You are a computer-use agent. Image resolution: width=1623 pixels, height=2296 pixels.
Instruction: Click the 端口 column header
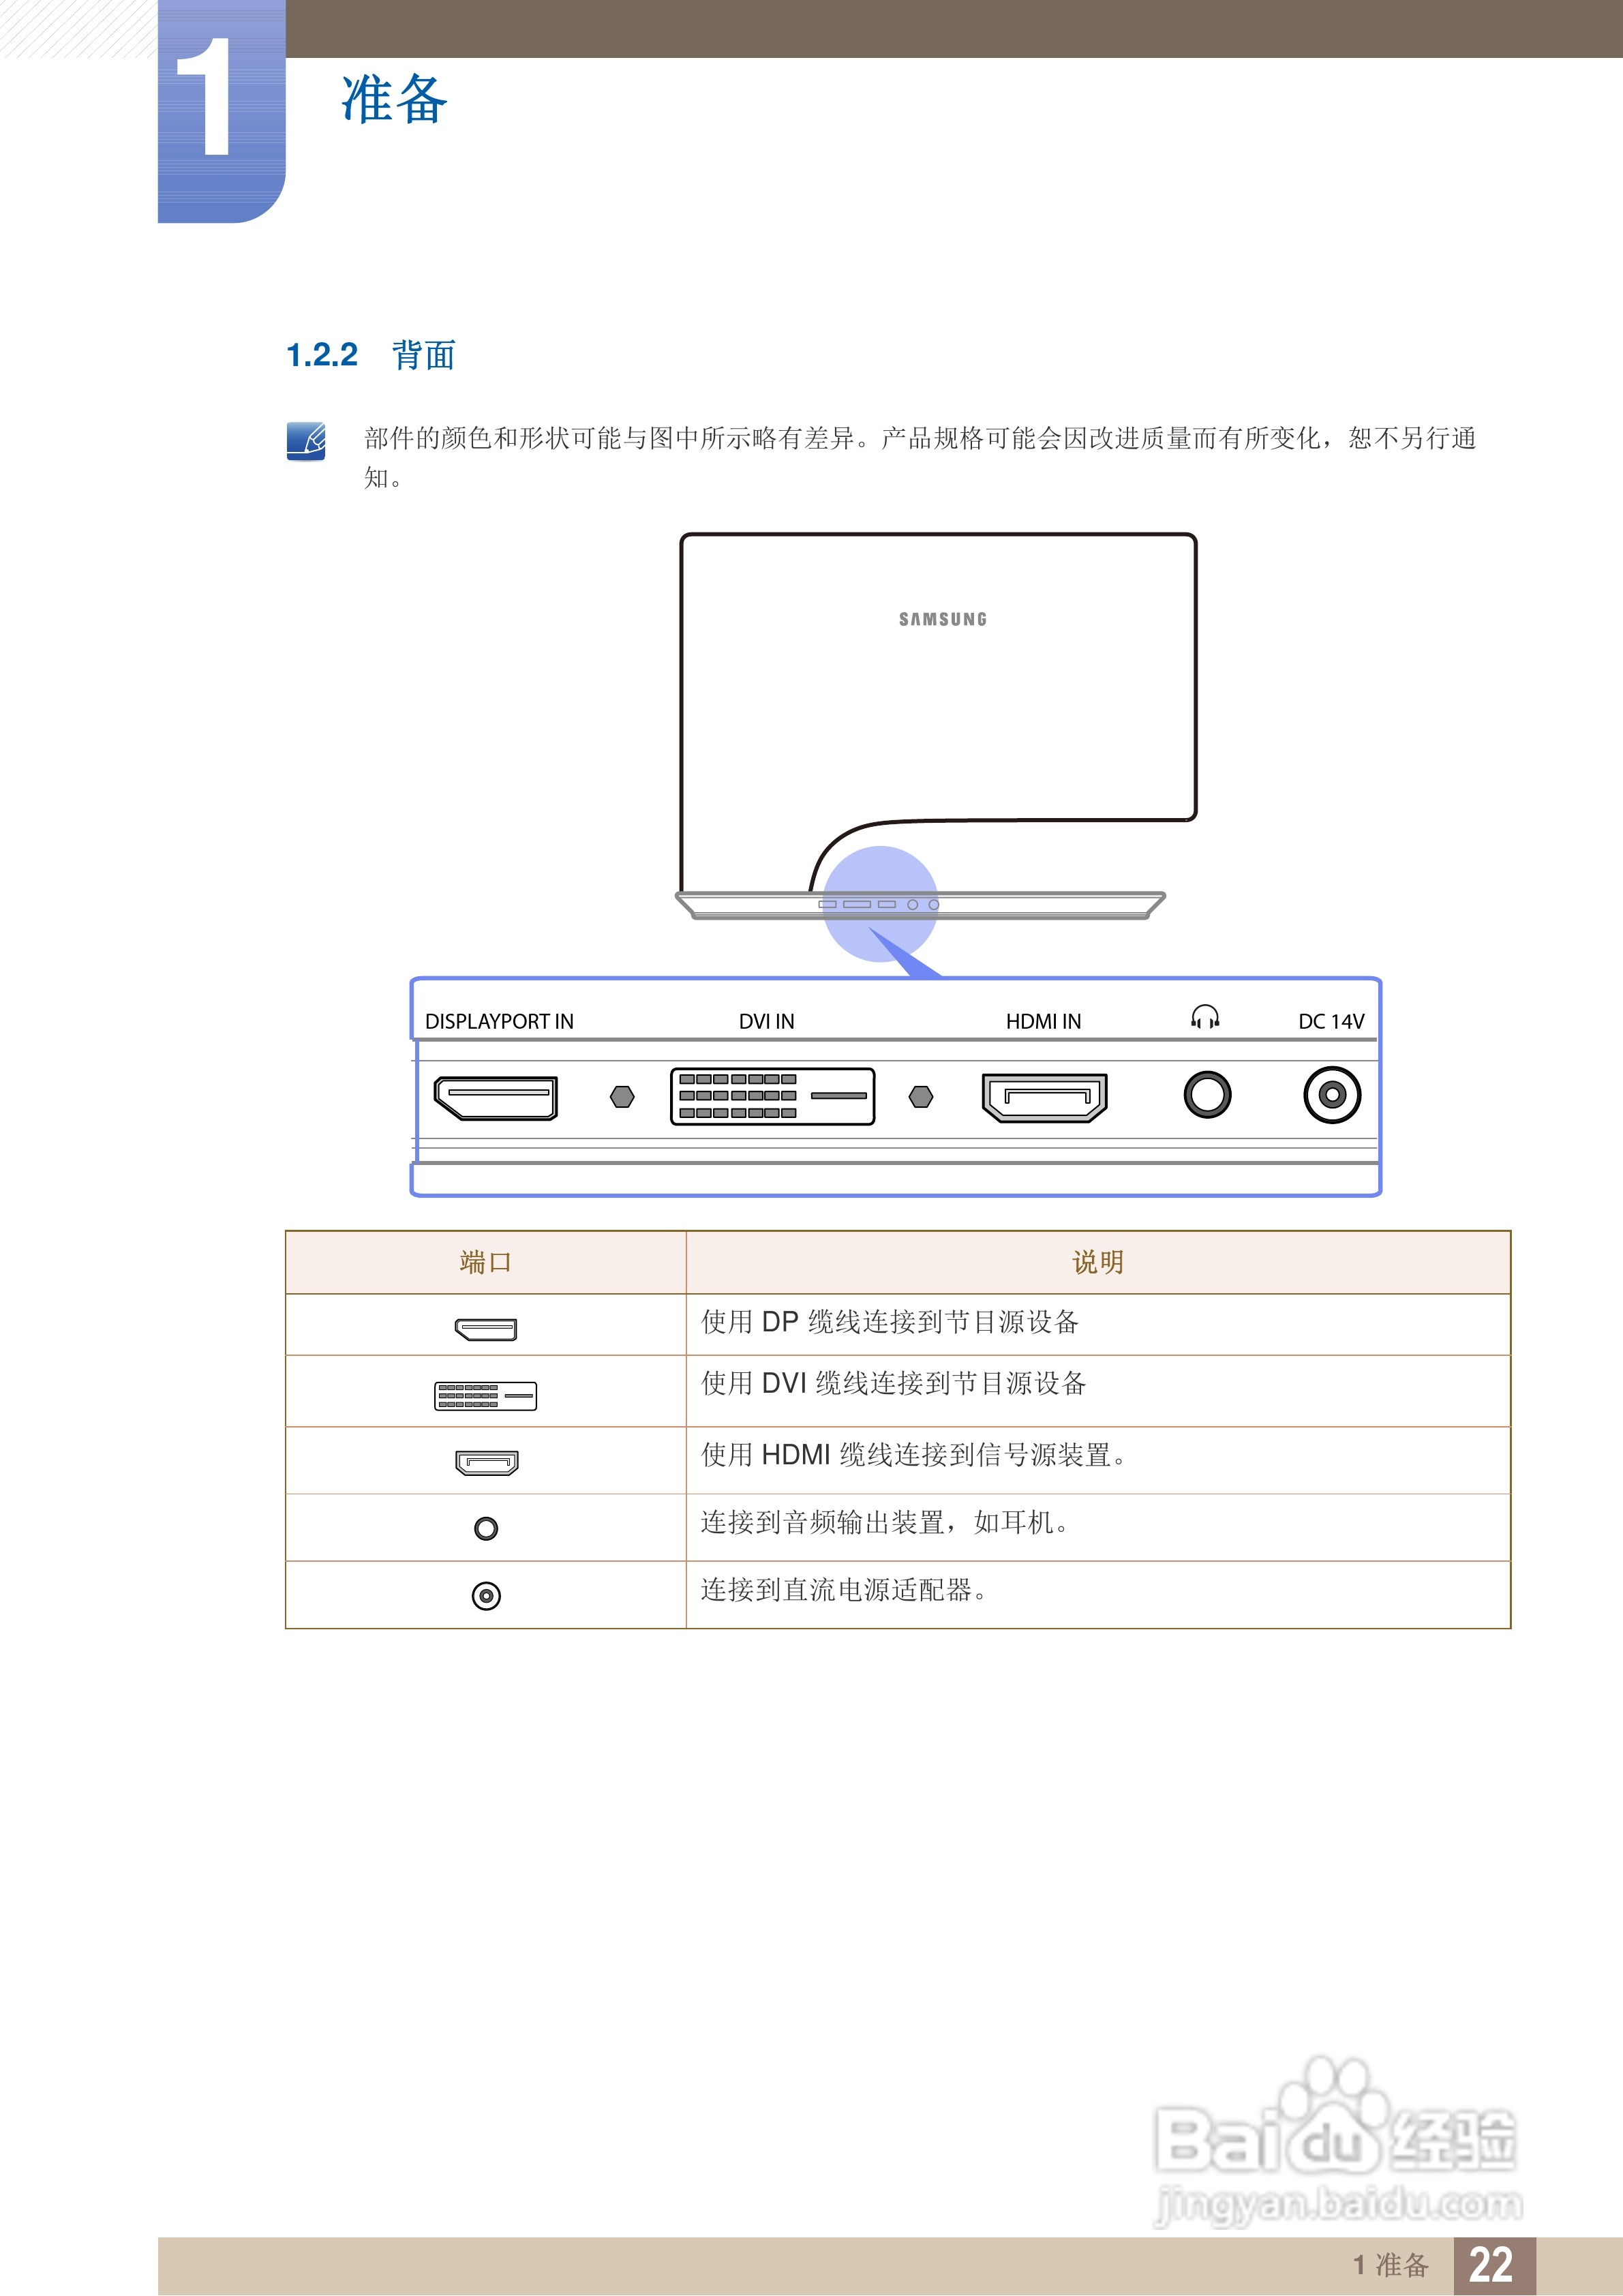tap(486, 1262)
